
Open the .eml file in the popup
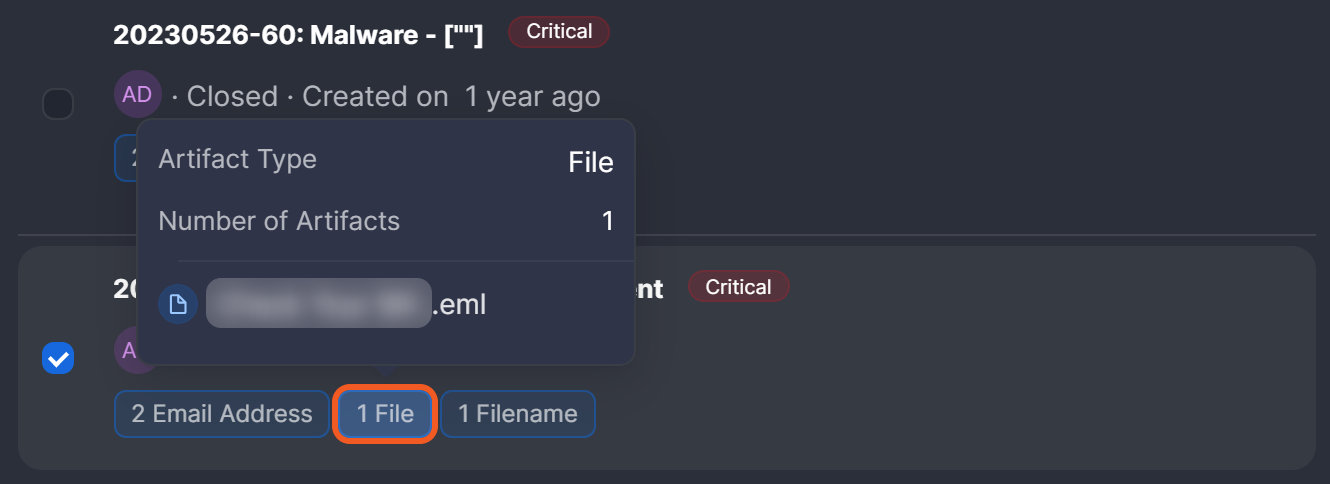[346, 305]
